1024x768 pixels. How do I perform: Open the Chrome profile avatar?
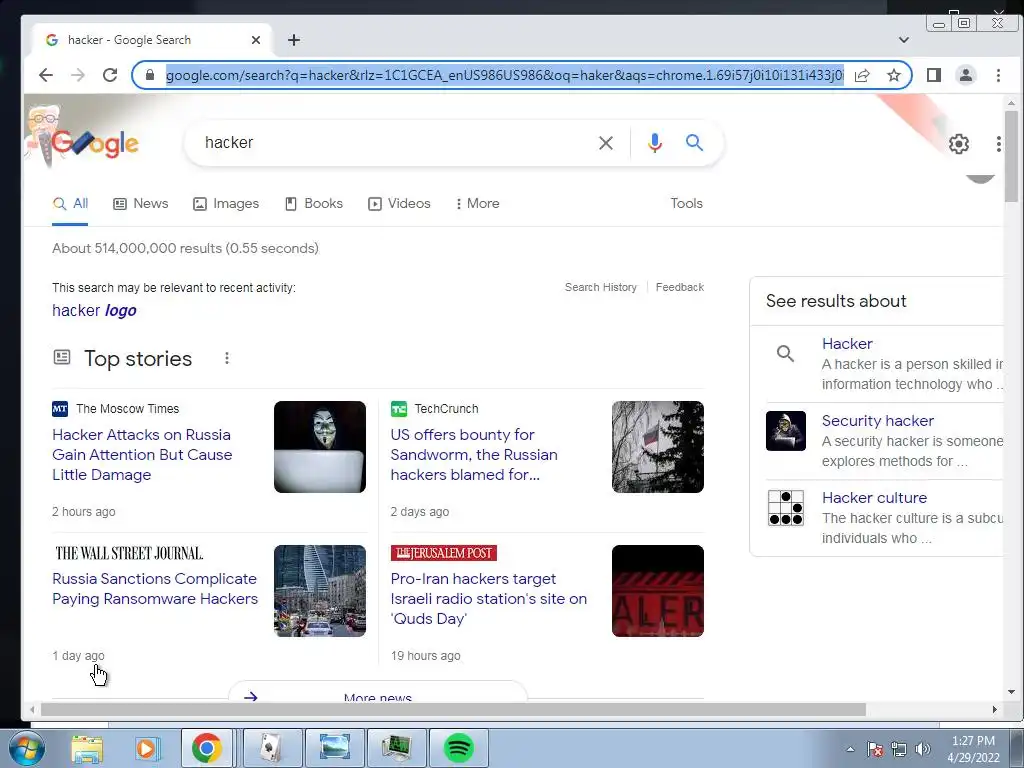click(x=966, y=75)
